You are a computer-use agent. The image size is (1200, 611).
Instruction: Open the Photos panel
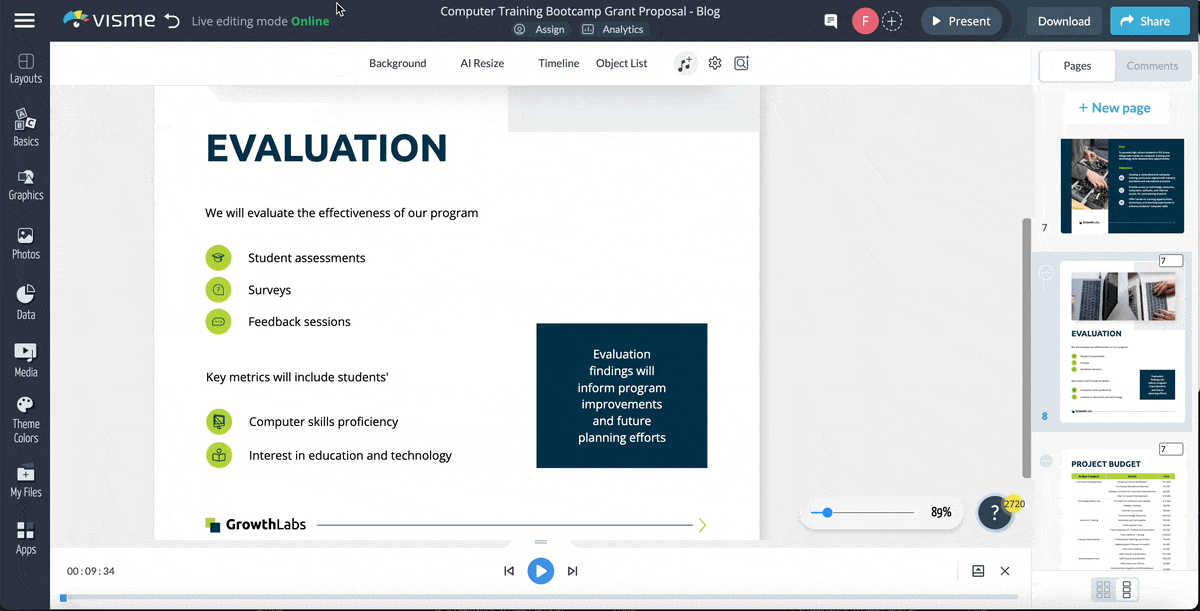point(25,242)
